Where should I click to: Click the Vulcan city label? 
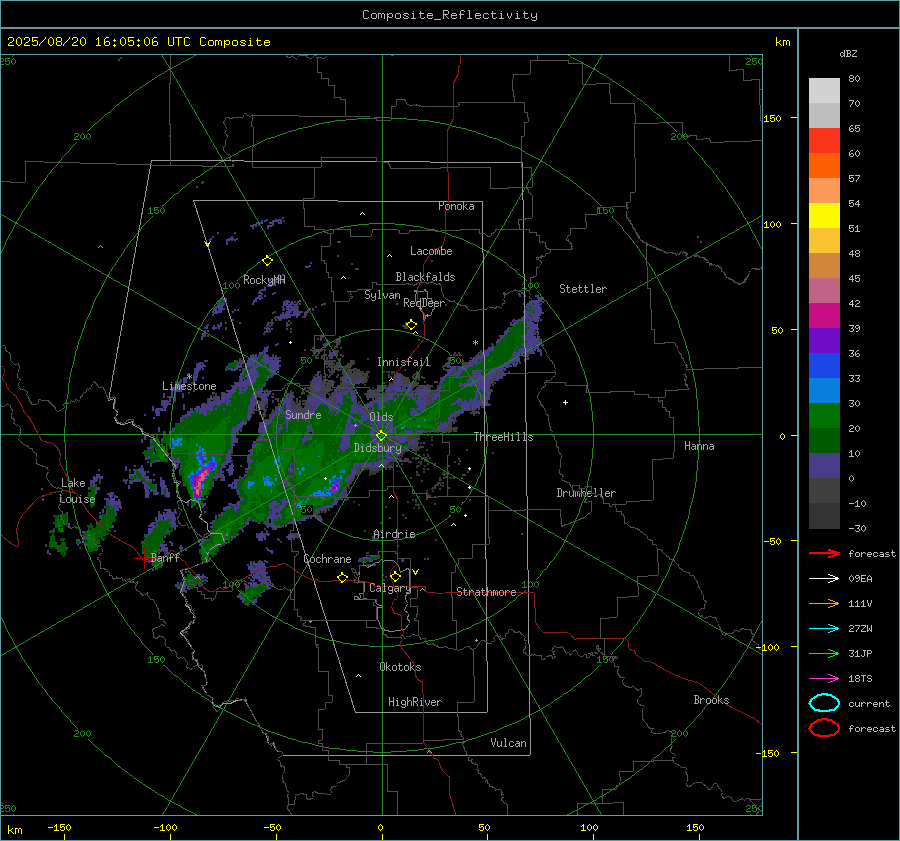pyautogui.click(x=509, y=743)
